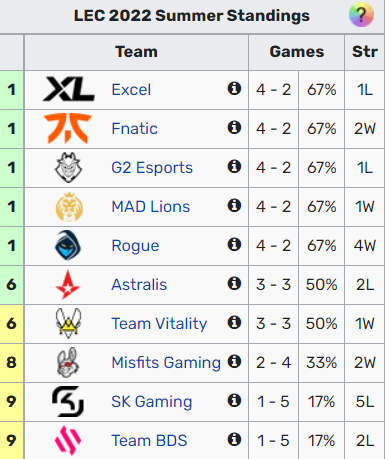Open info icon next to Excel
The image size is (385, 459).
[x=234, y=88]
